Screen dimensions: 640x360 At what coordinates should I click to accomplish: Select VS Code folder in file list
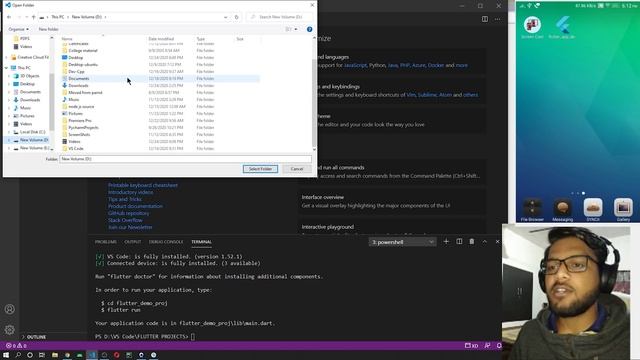tap(160, 149)
